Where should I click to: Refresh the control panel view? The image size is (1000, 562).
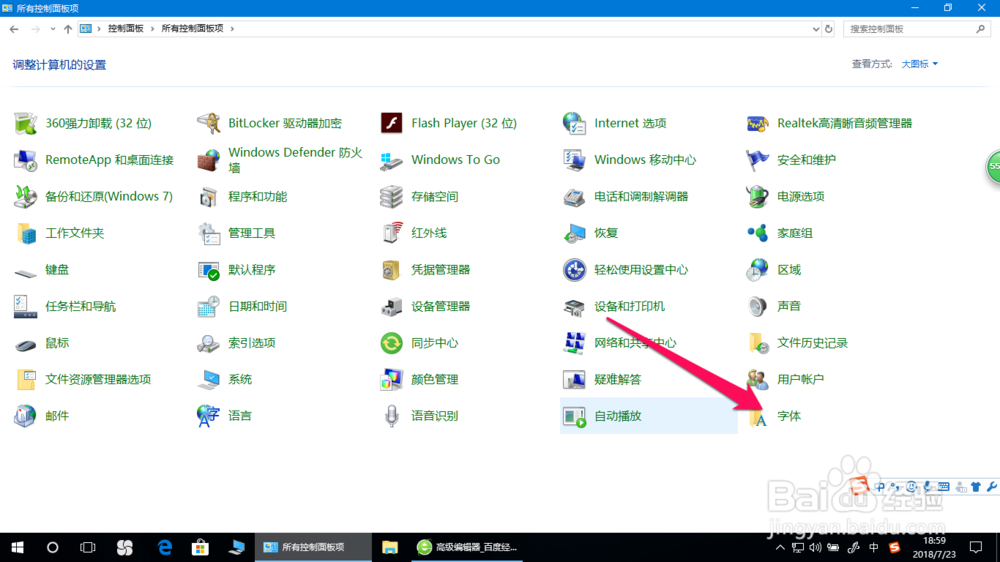[x=828, y=29]
